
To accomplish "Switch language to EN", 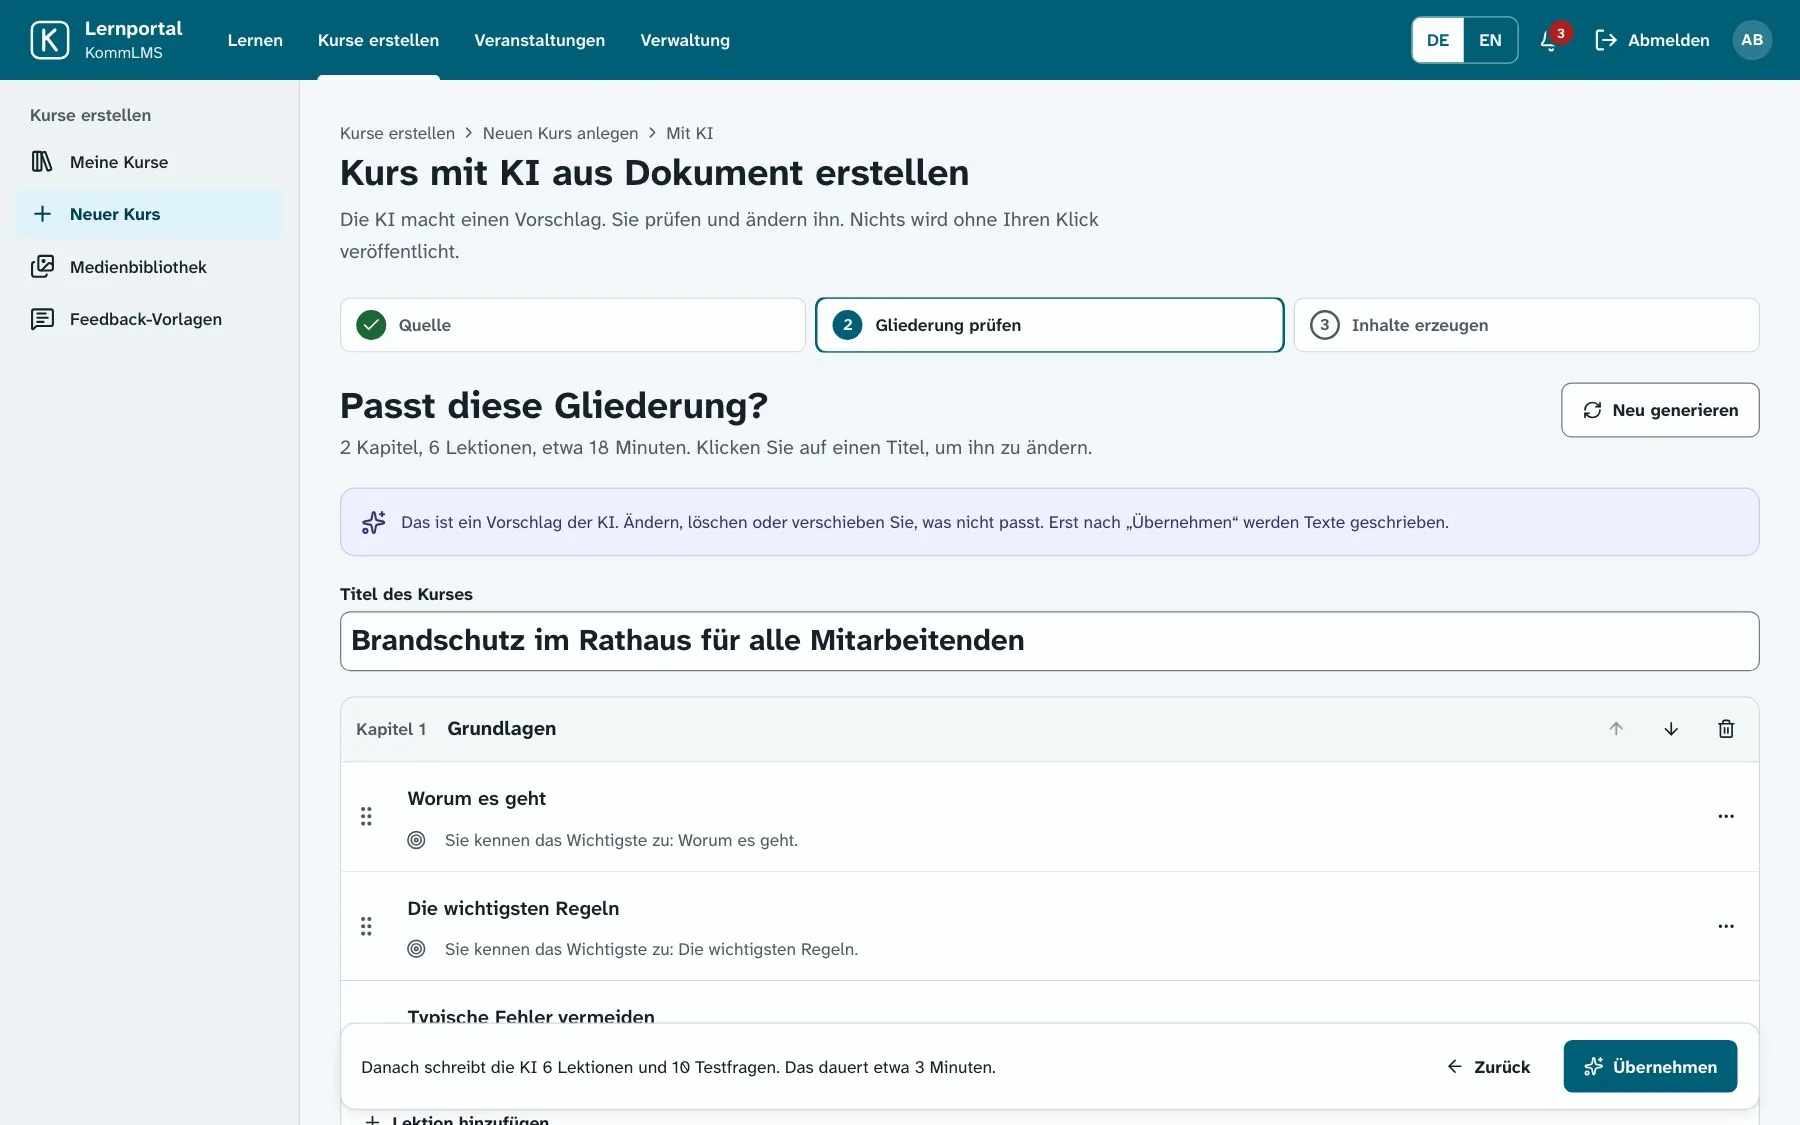I will (x=1490, y=40).
